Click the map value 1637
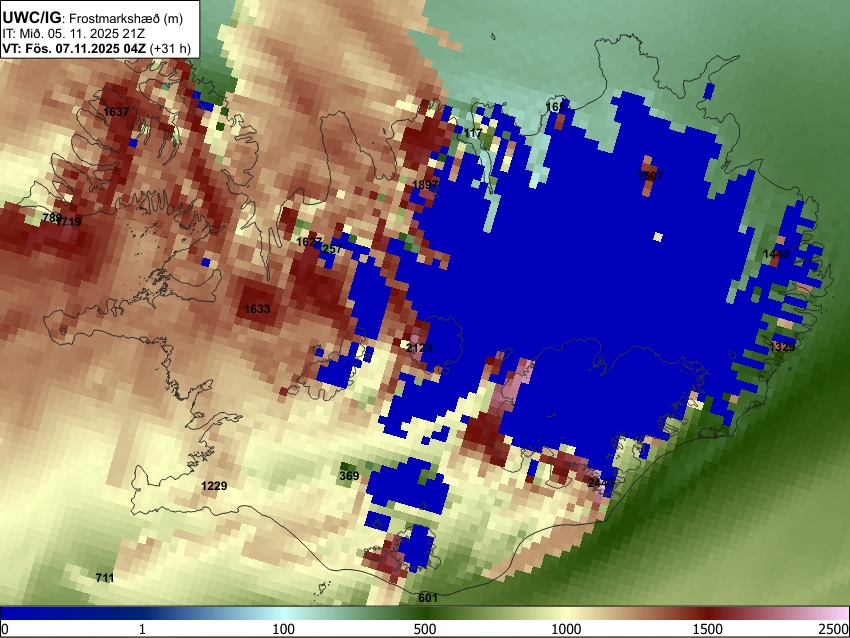This screenshot has width=850, height=638. [x=116, y=112]
